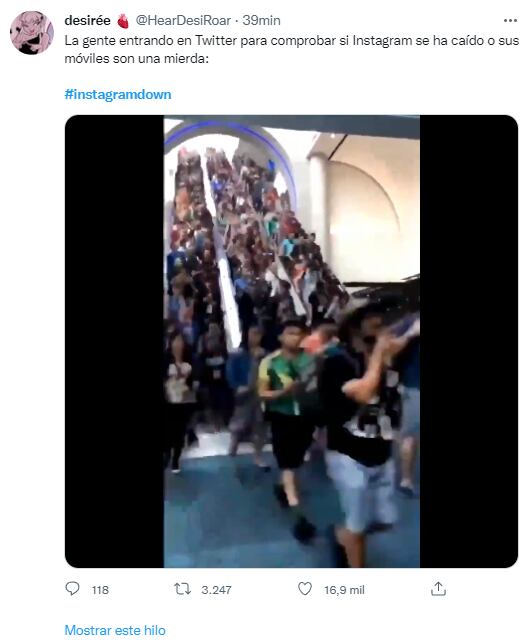Image resolution: width=529 pixels, height=640 pixels.
Task: Click the tweet text about Instagram caído
Action: click(291, 49)
